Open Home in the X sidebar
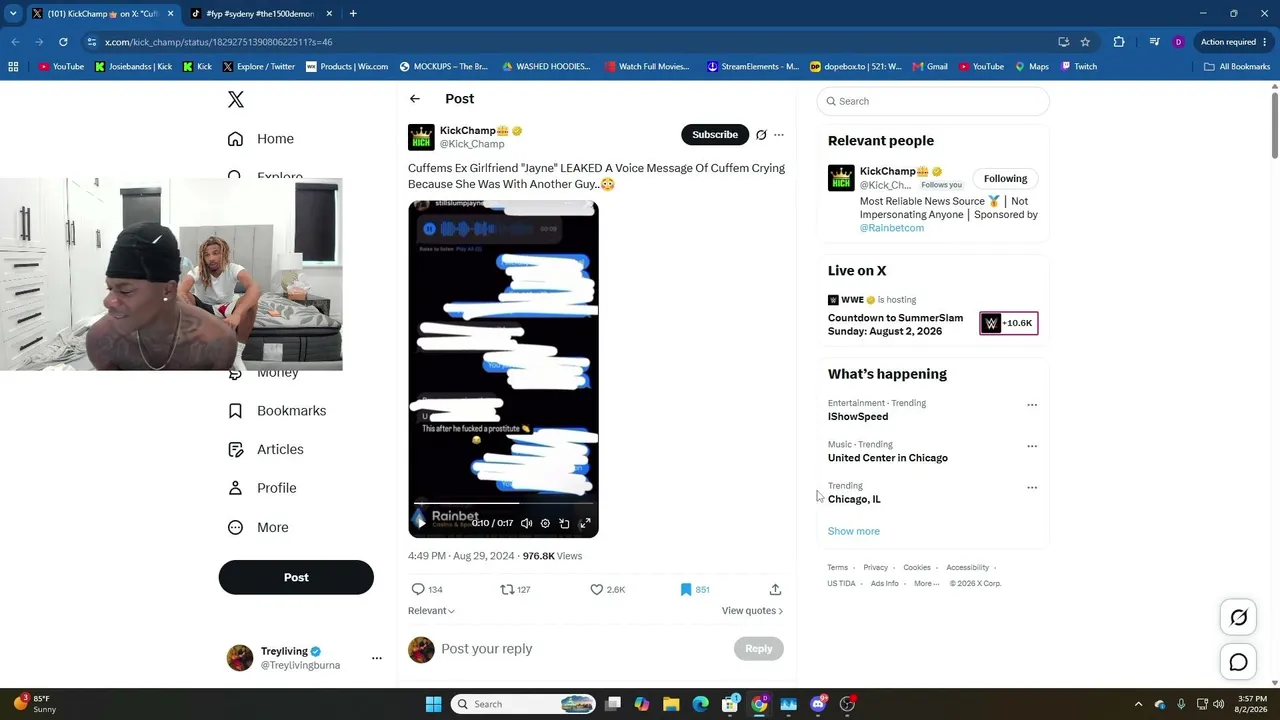Screen dimensions: 1280x720 (261, 139)
